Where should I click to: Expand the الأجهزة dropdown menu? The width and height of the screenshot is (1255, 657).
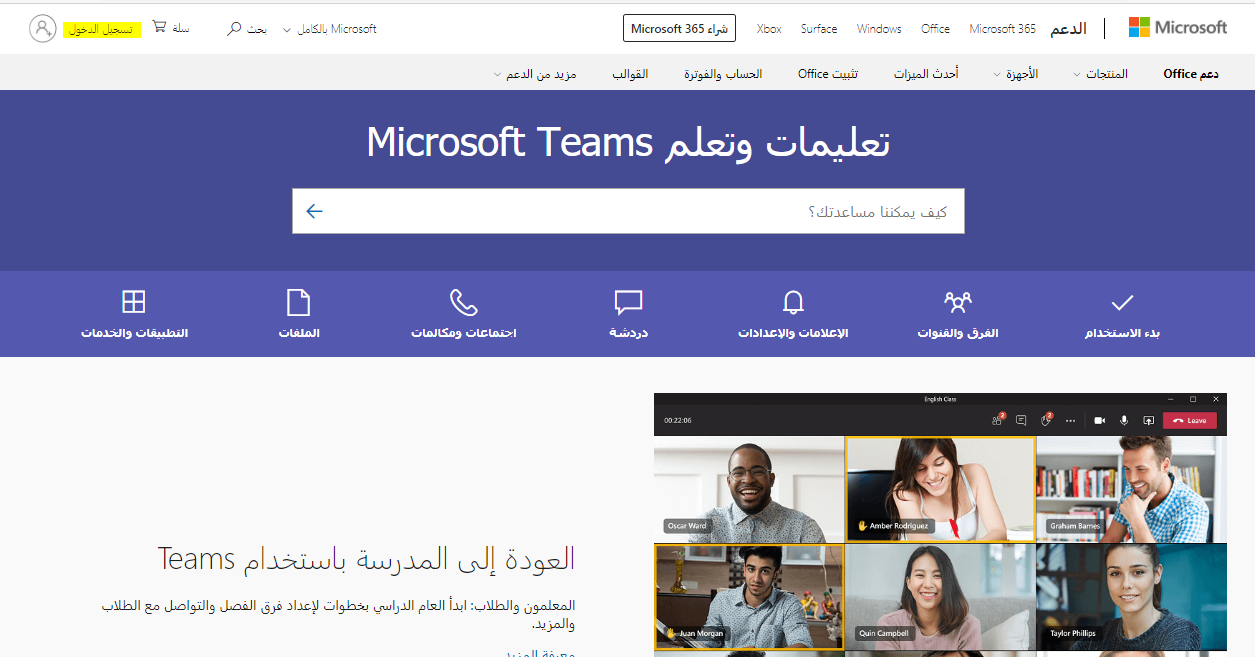tap(1015, 74)
